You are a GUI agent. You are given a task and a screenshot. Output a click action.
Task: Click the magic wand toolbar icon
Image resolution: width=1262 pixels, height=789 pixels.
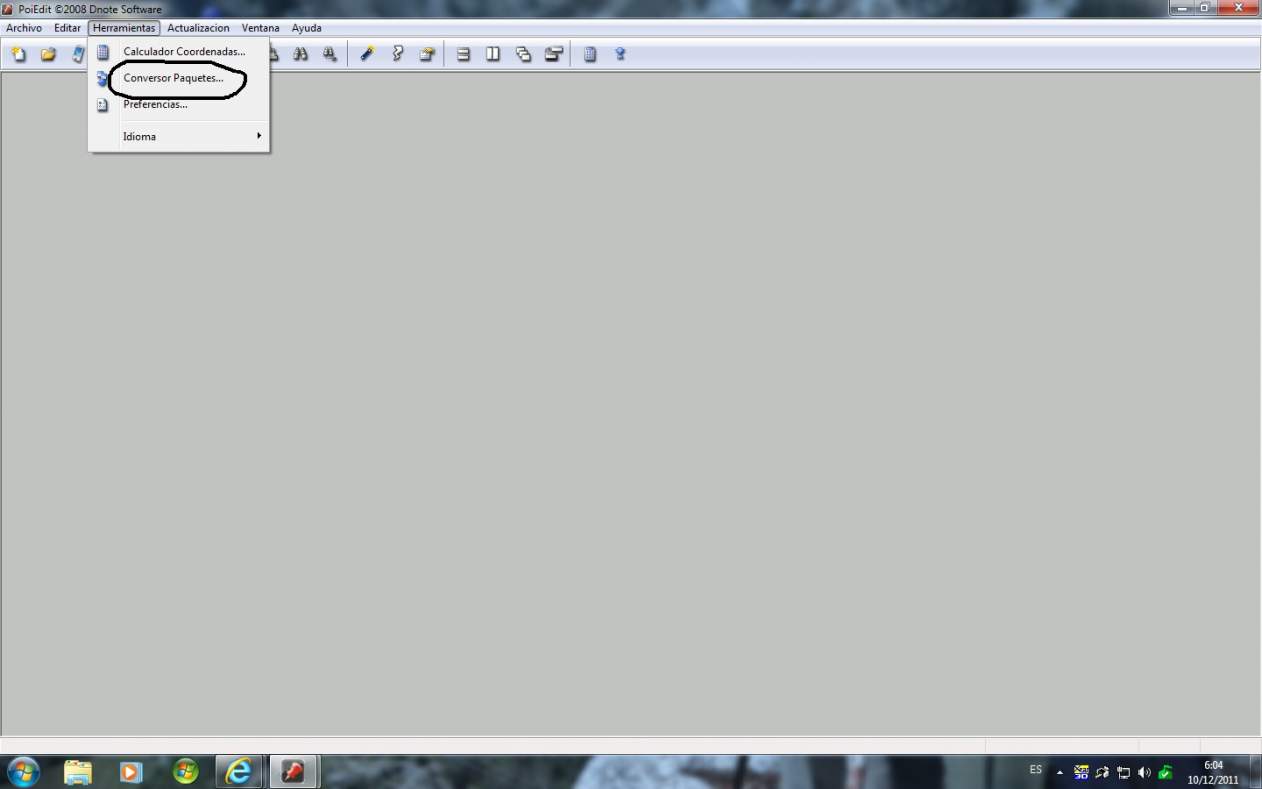pyautogui.click(x=367, y=54)
